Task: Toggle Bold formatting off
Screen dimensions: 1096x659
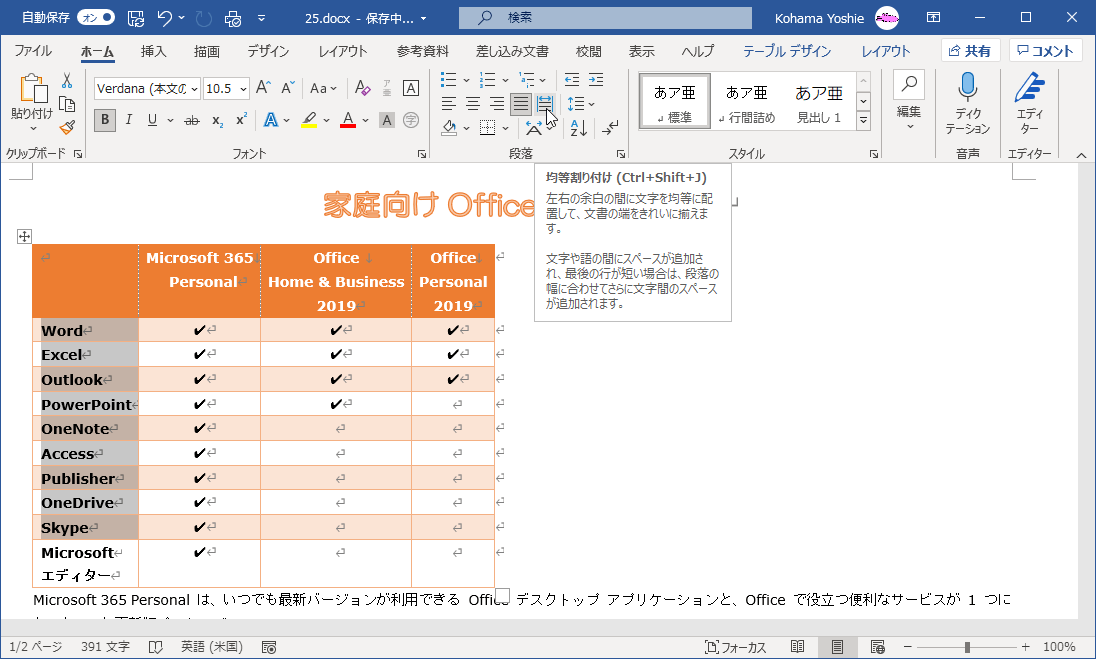Action: (x=105, y=120)
